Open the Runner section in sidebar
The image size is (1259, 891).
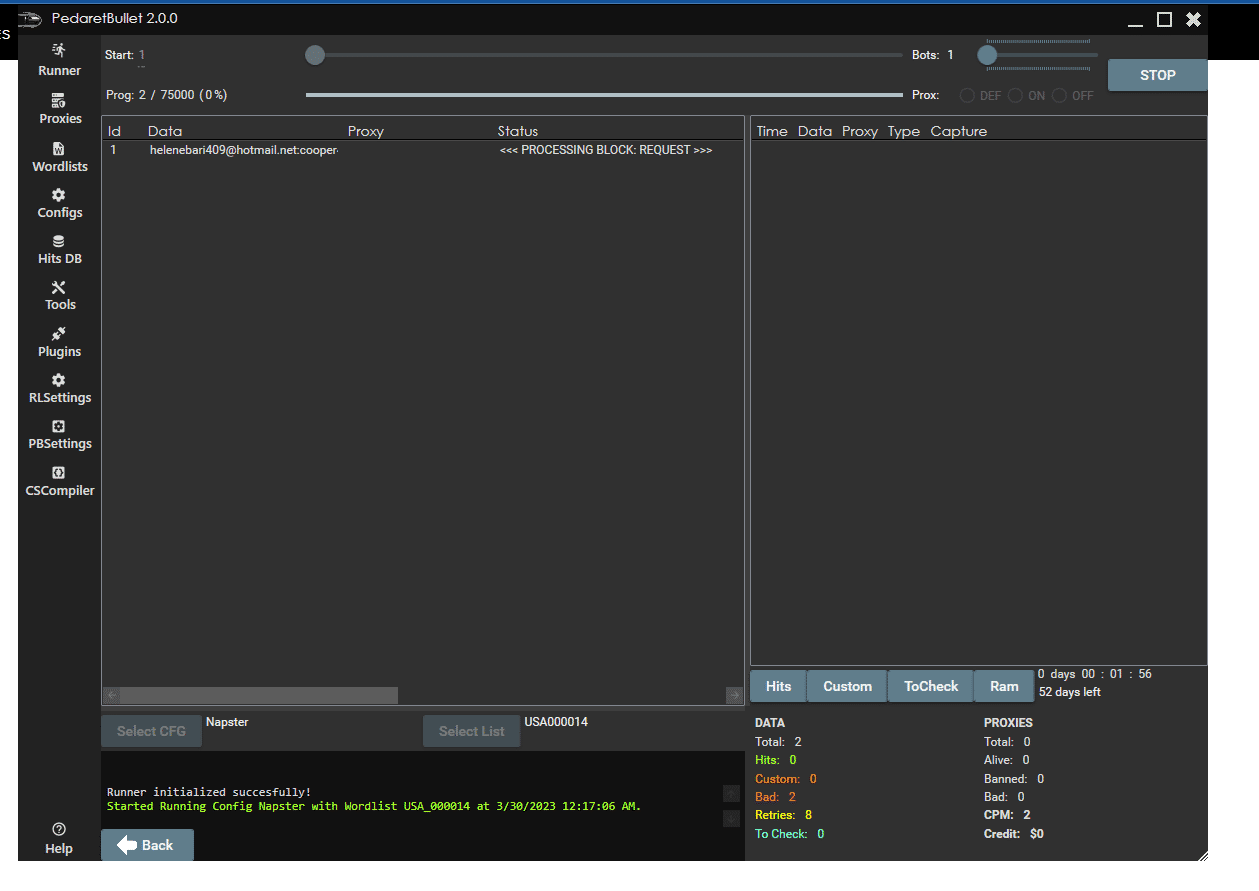click(59, 60)
